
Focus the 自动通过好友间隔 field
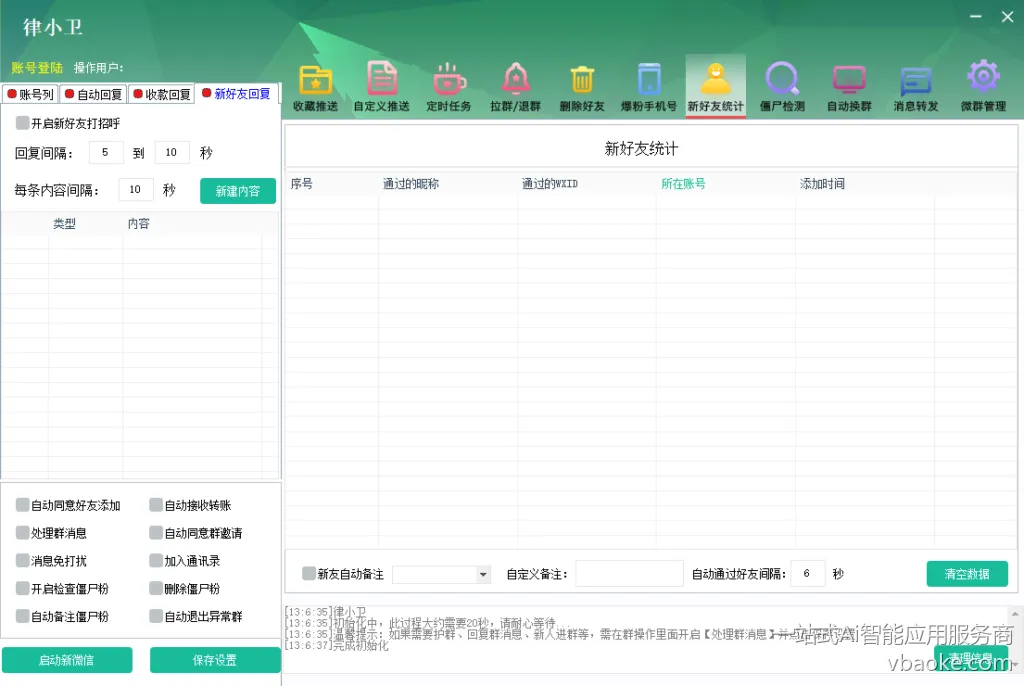(807, 574)
